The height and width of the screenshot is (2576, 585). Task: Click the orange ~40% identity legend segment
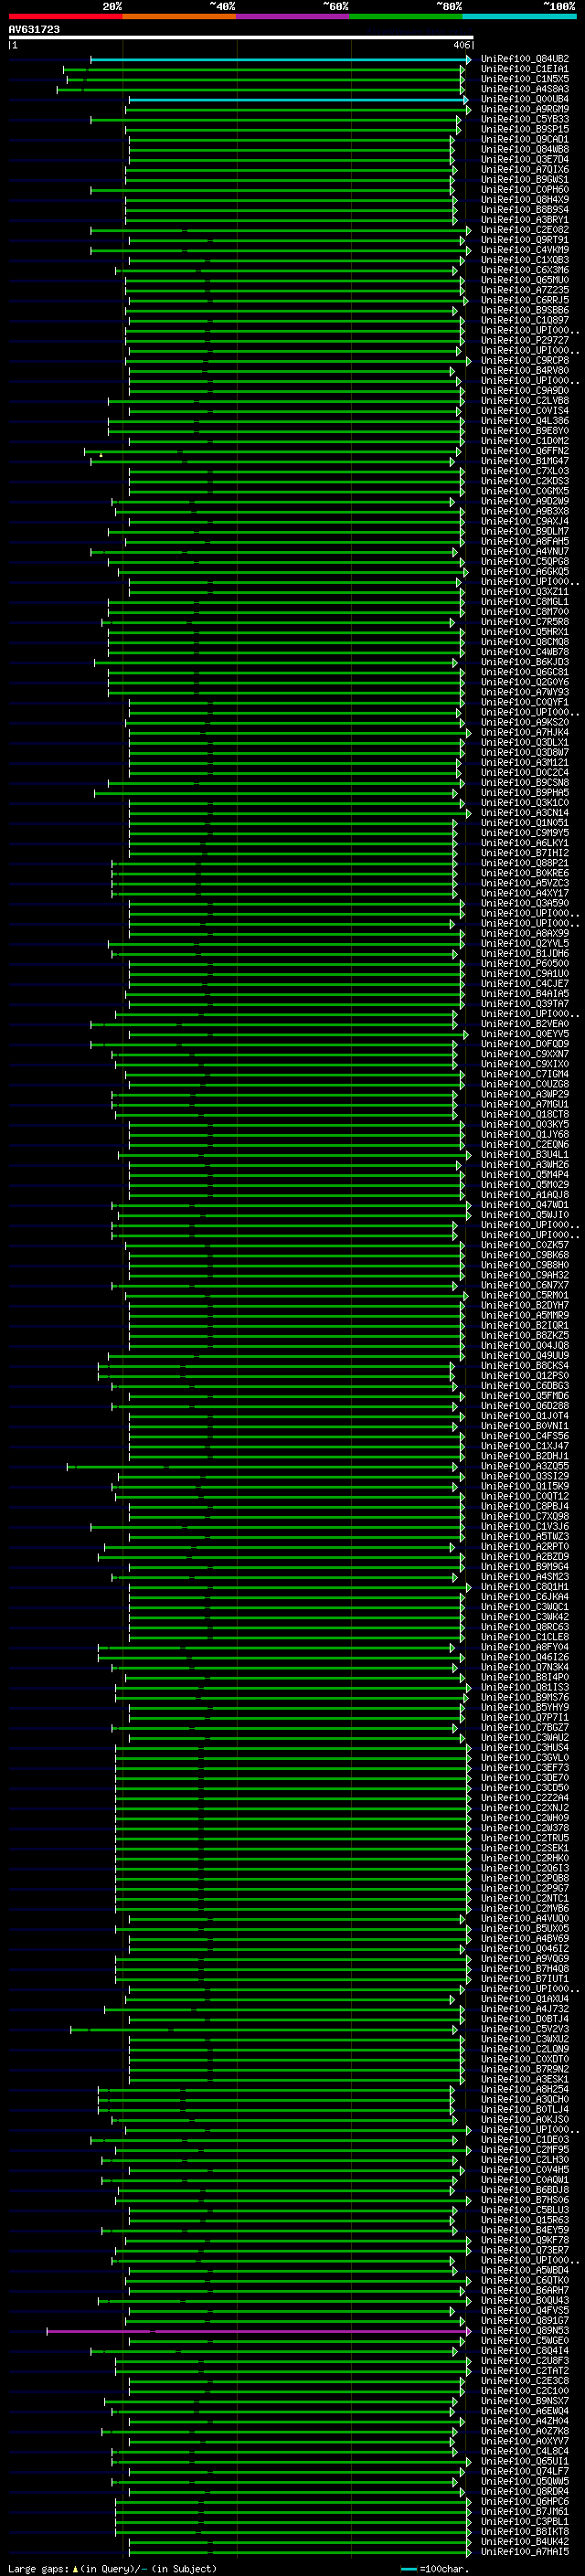pos(179,16)
